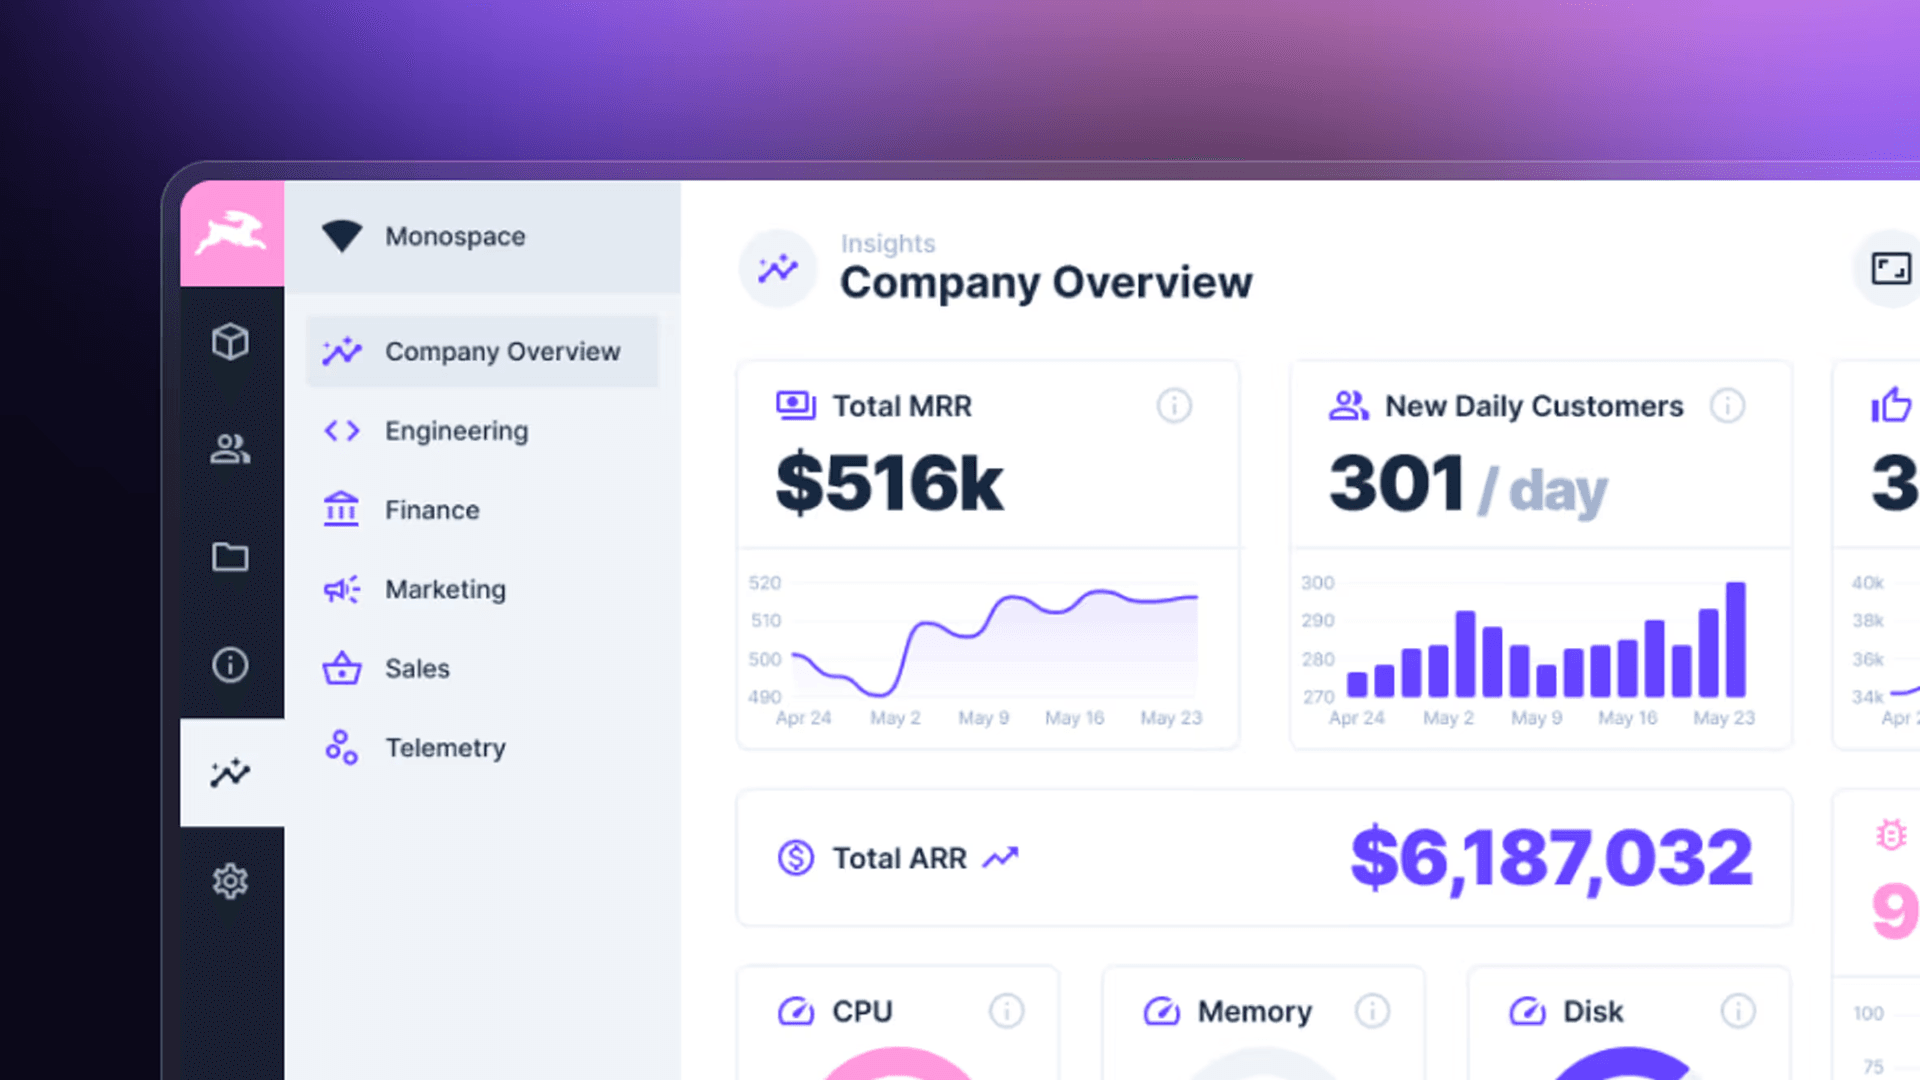Screen dimensions: 1920x1080
Task: Click the round Insights icon beside page title
Action: click(778, 268)
